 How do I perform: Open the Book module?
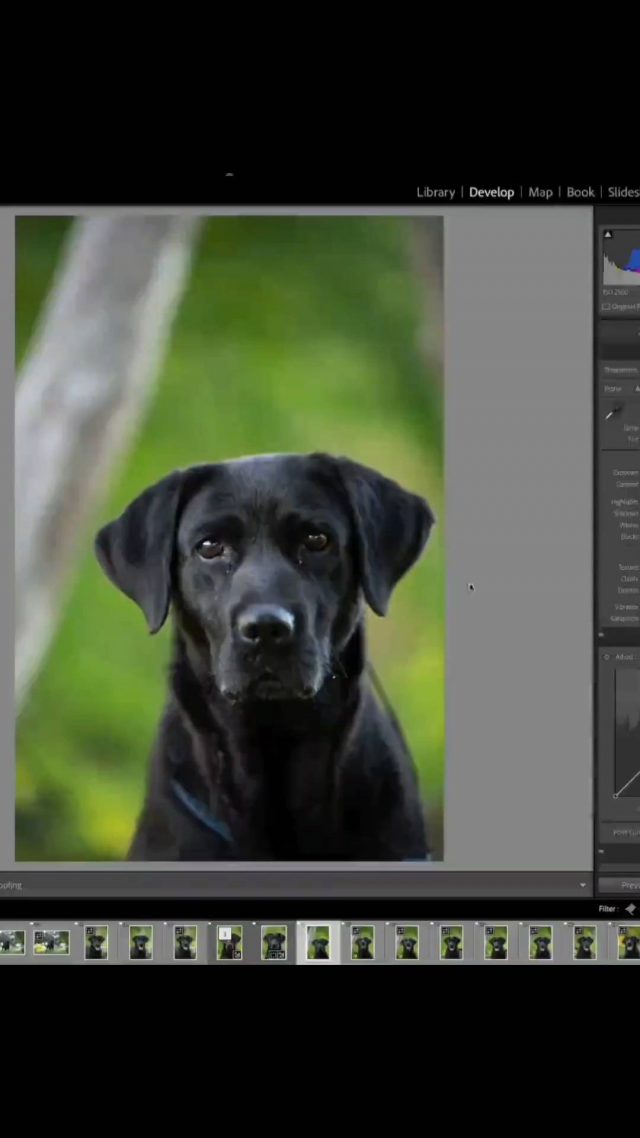point(580,192)
